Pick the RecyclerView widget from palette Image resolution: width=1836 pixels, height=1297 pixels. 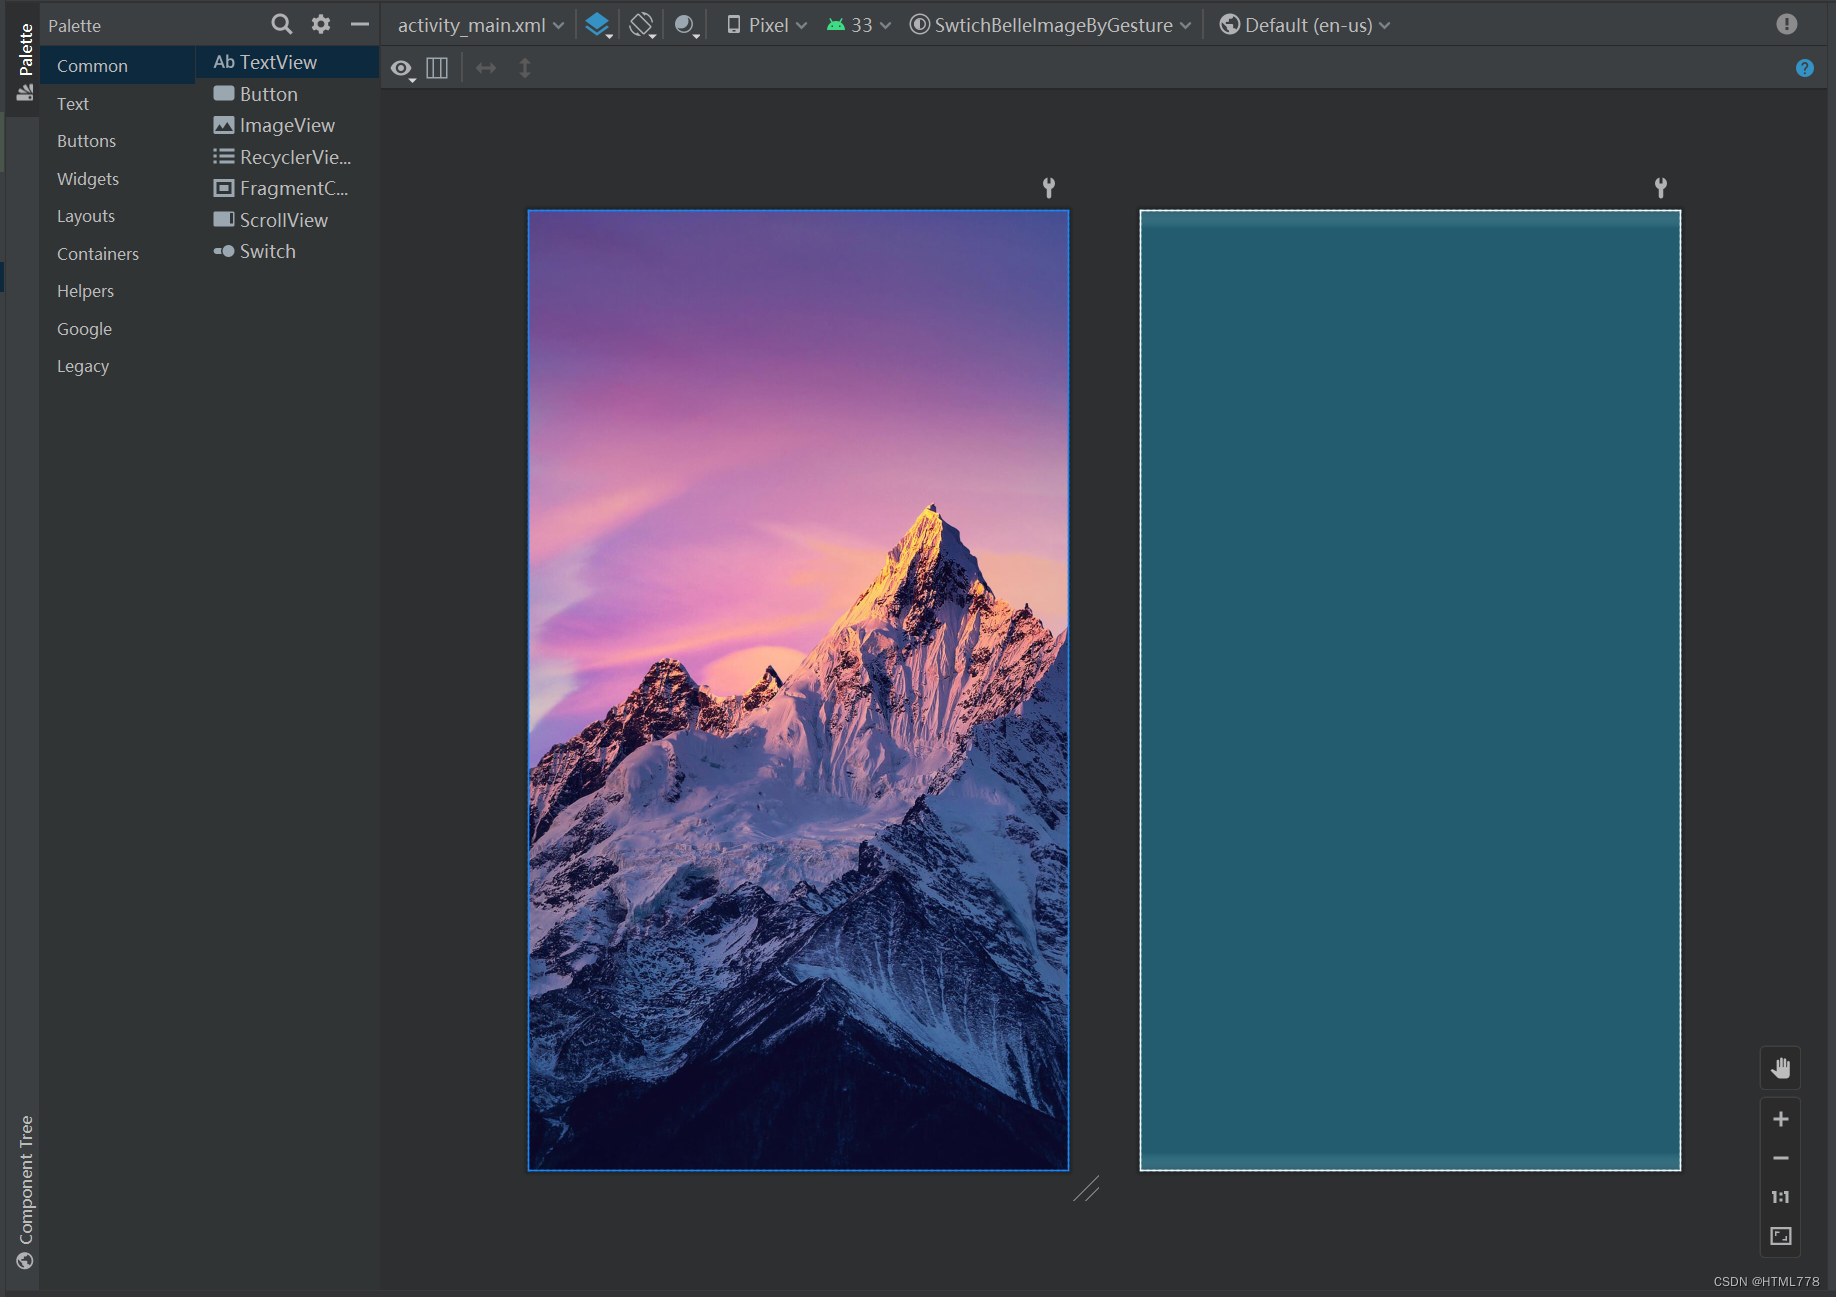point(288,157)
